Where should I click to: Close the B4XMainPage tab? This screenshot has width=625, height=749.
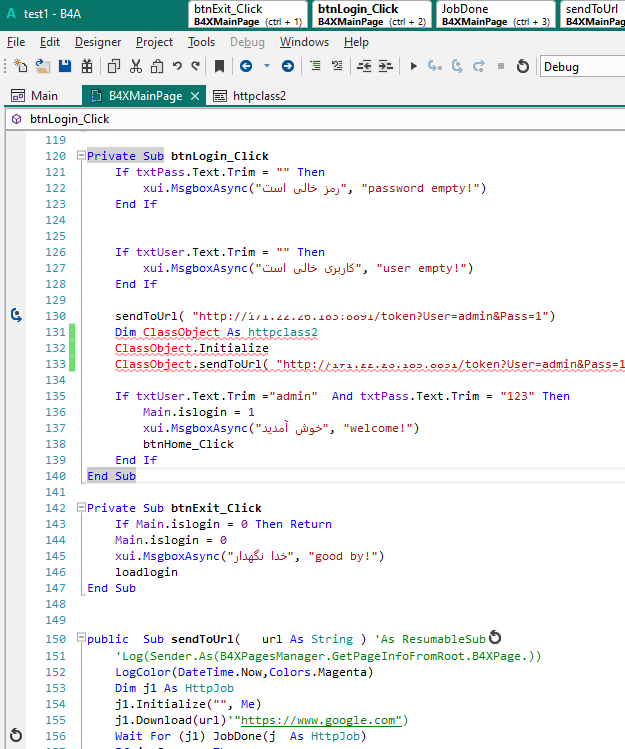pyautogui.click(x=193, y=96)
